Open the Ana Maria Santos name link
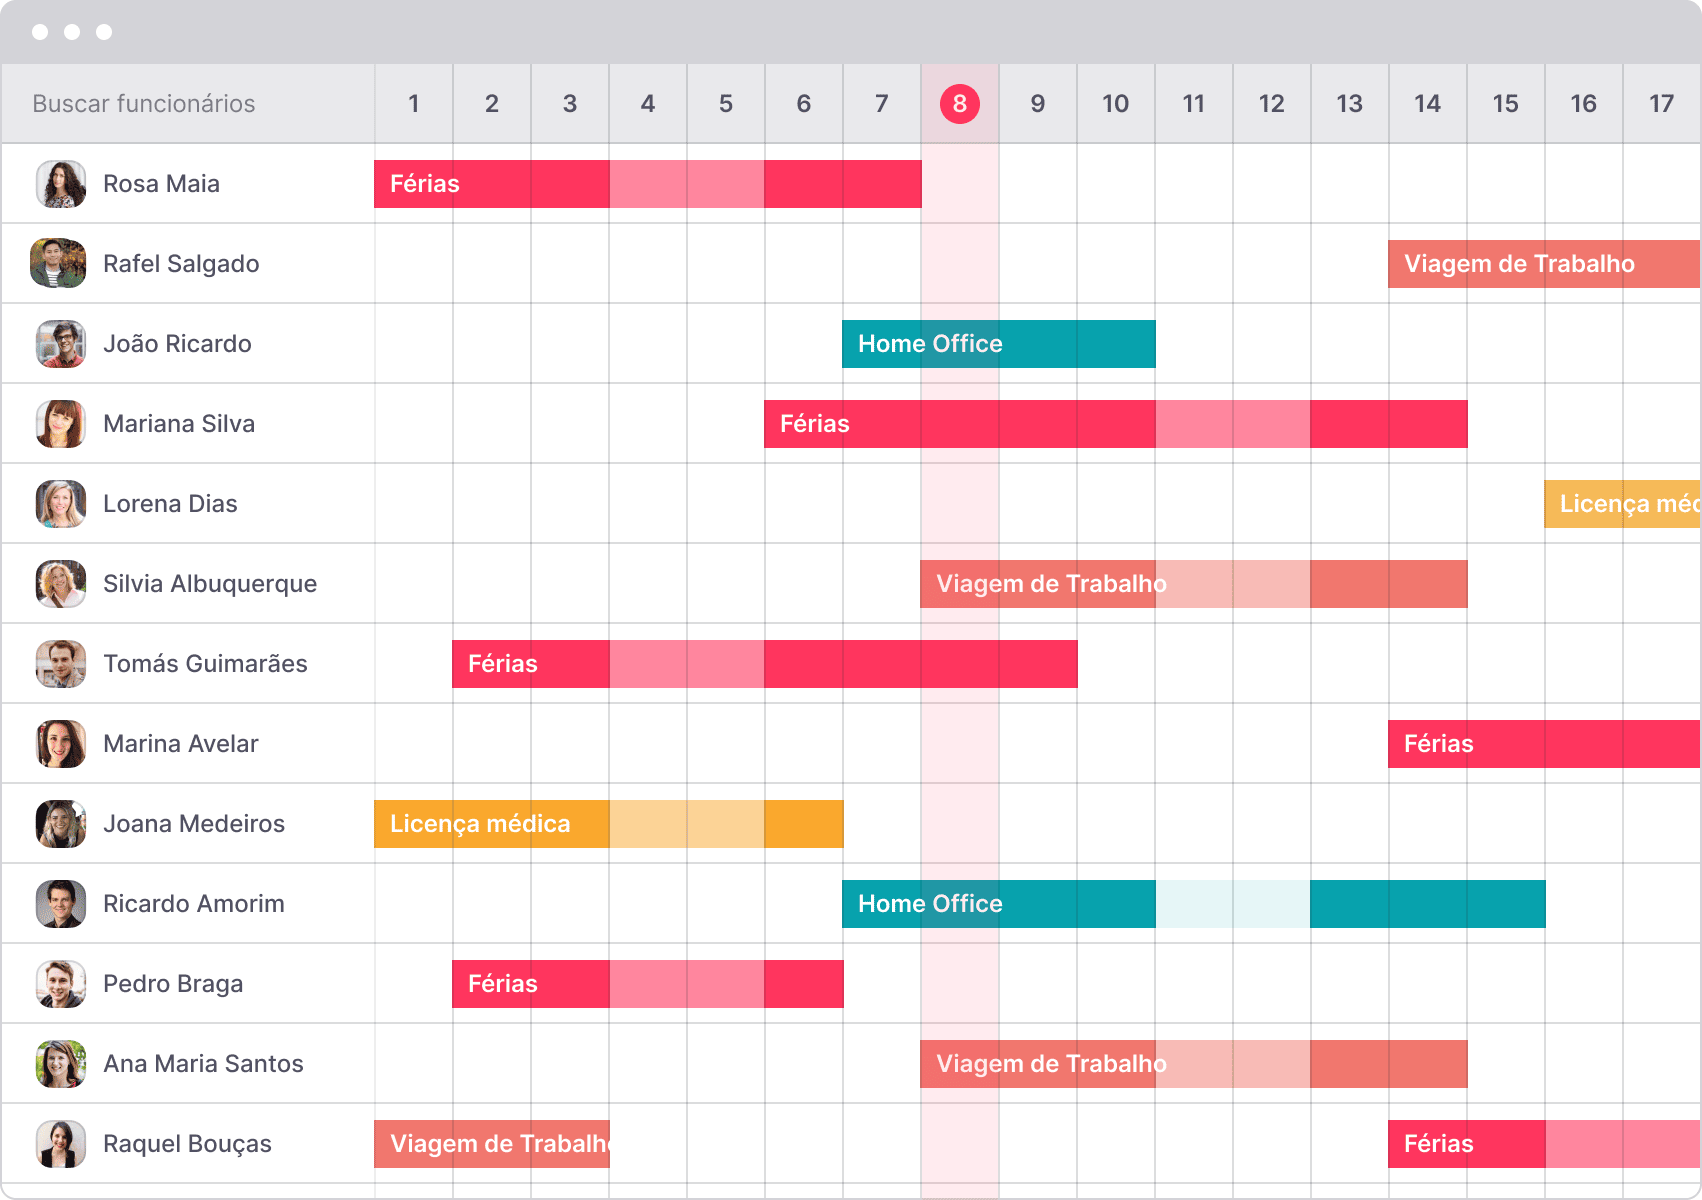Screen dimensions: 1702x1200 click(203, 1064)
